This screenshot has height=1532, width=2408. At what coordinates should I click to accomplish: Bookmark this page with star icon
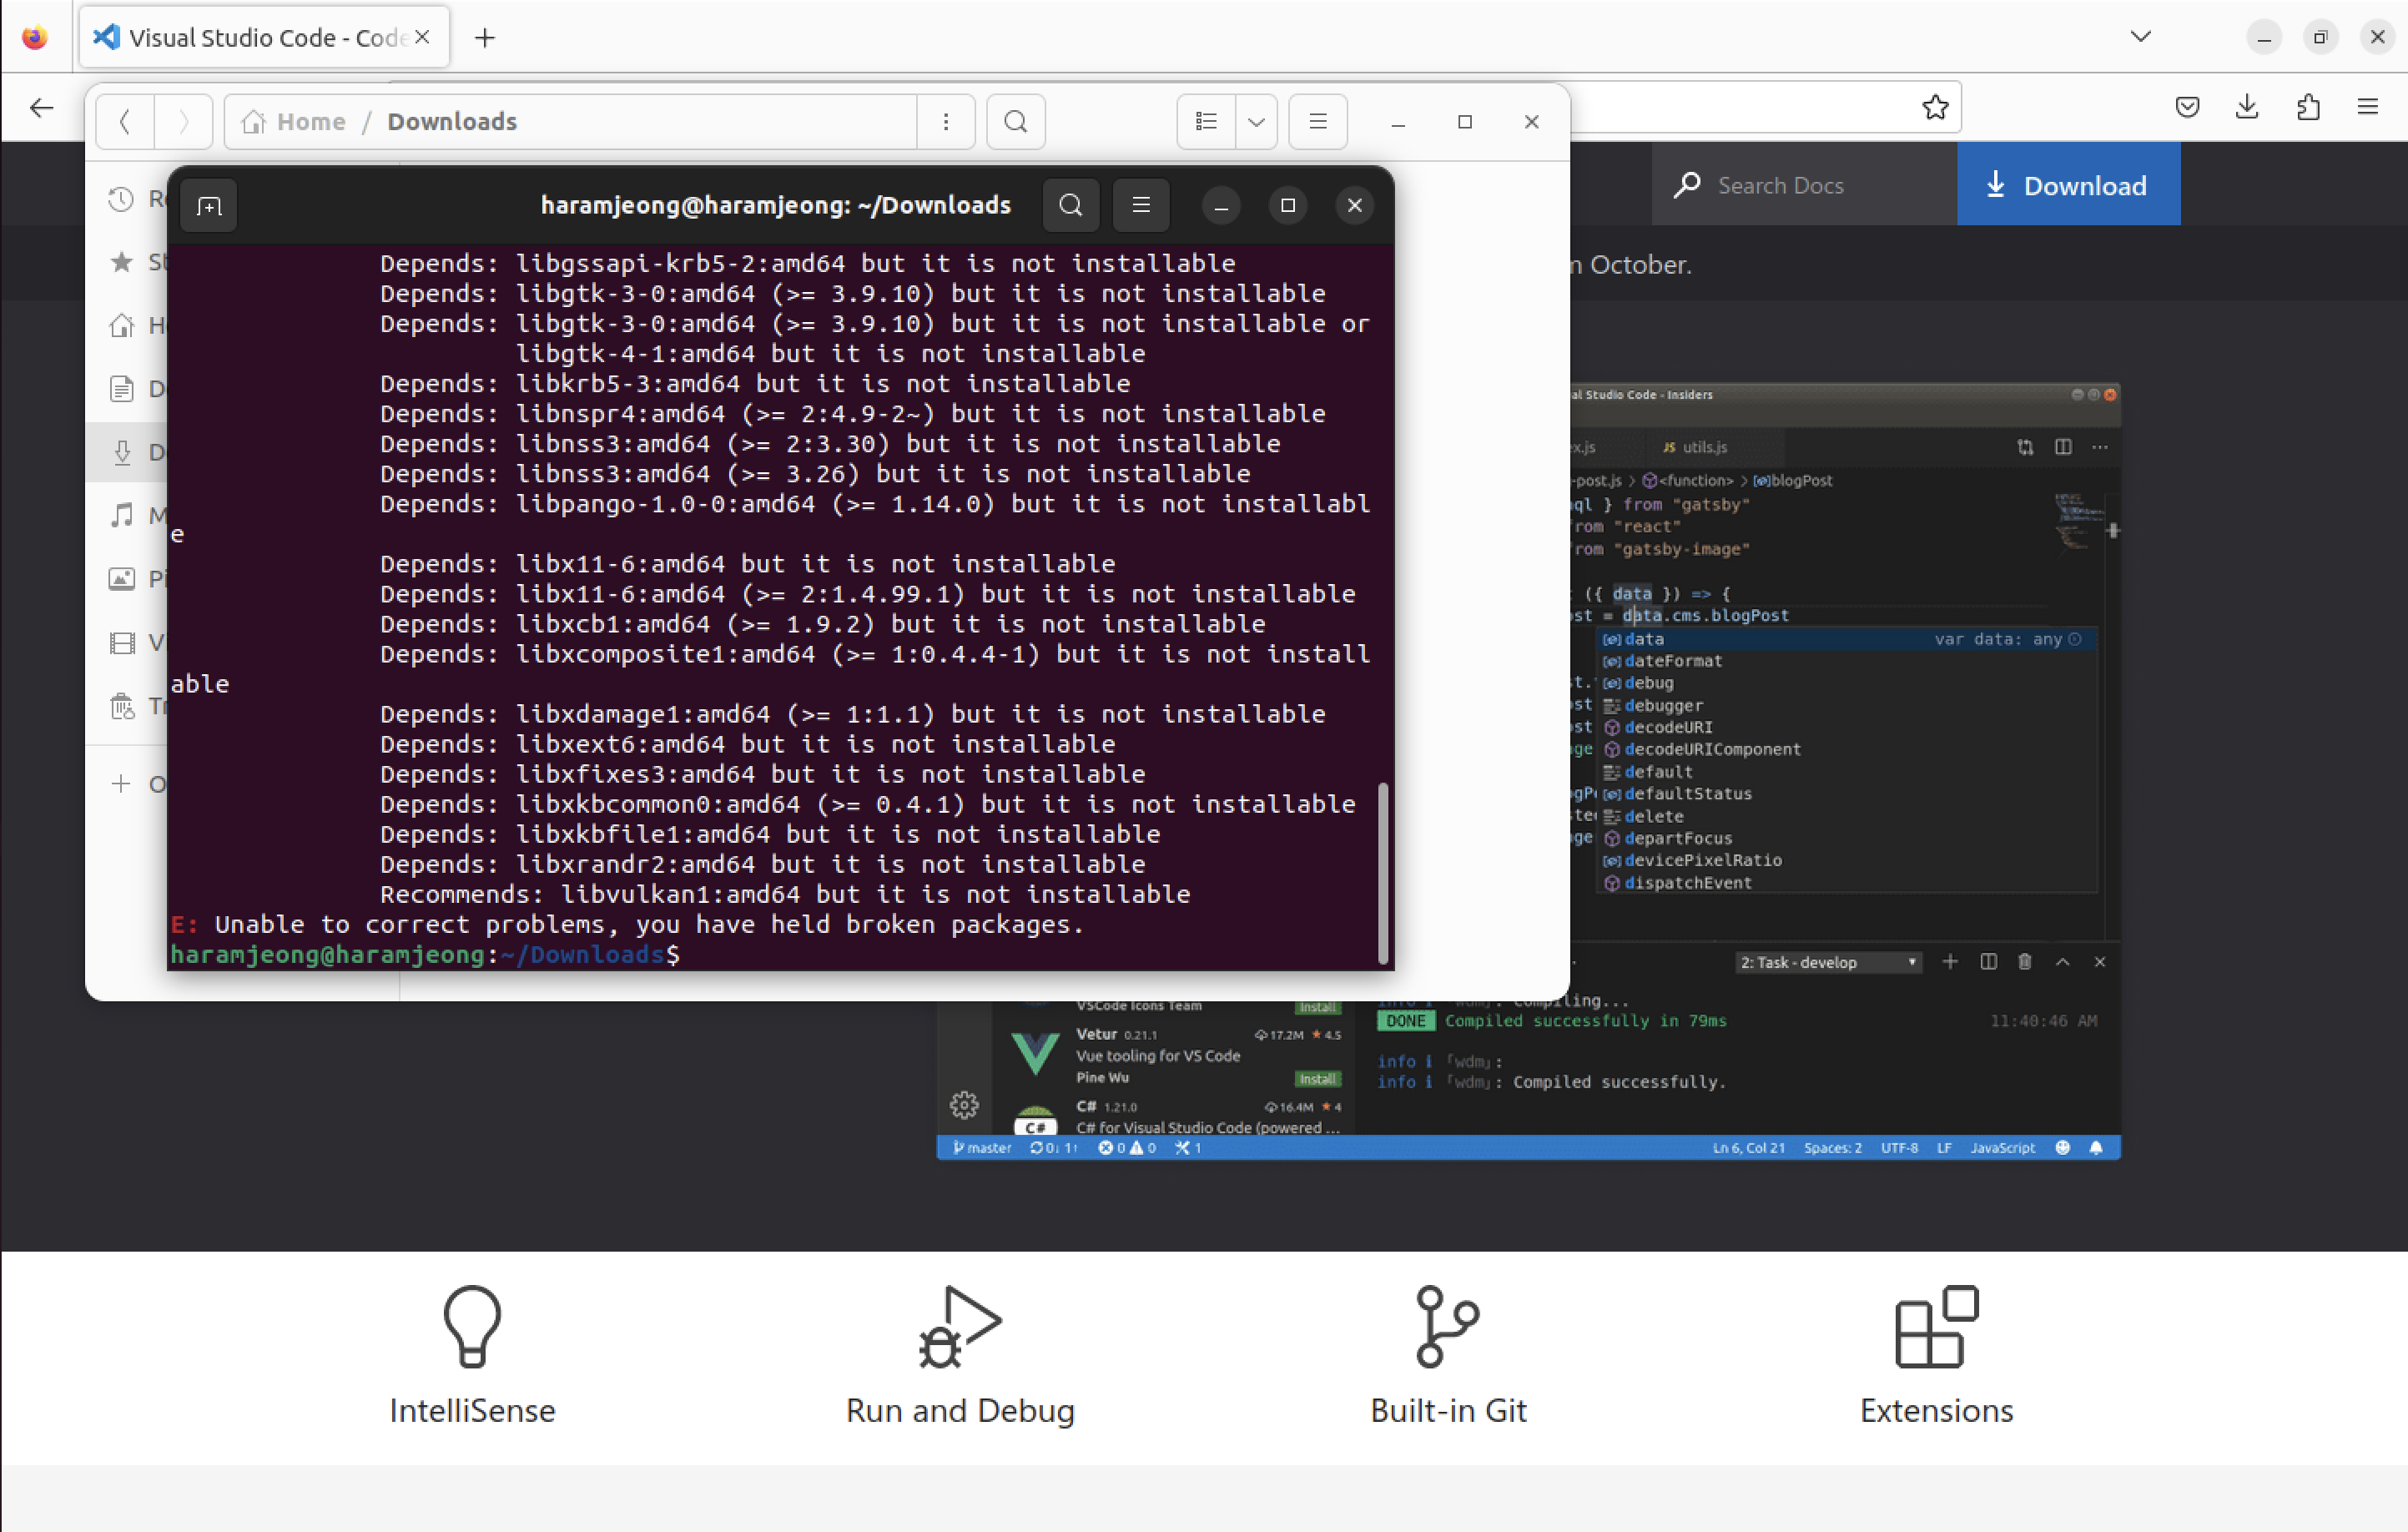pyautogui.click(x=1935, y=107)
